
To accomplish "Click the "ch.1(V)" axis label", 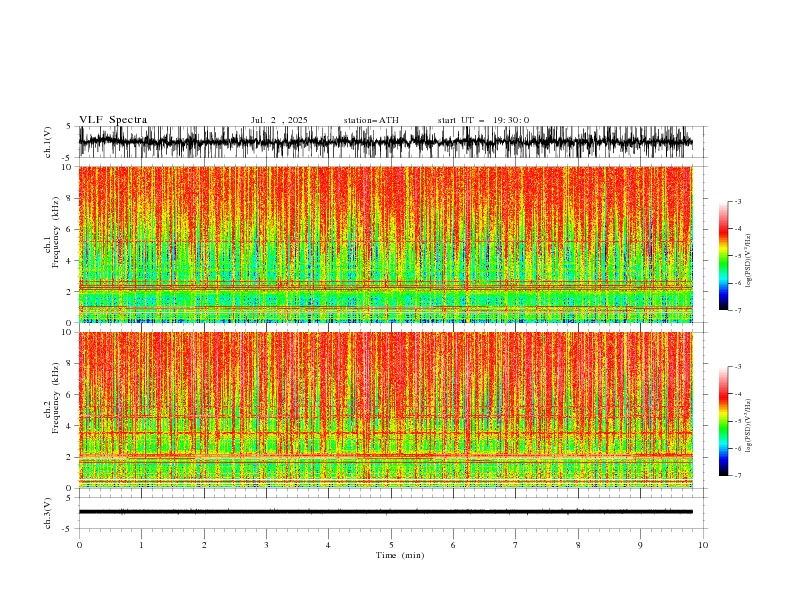I will coord(48,142).
